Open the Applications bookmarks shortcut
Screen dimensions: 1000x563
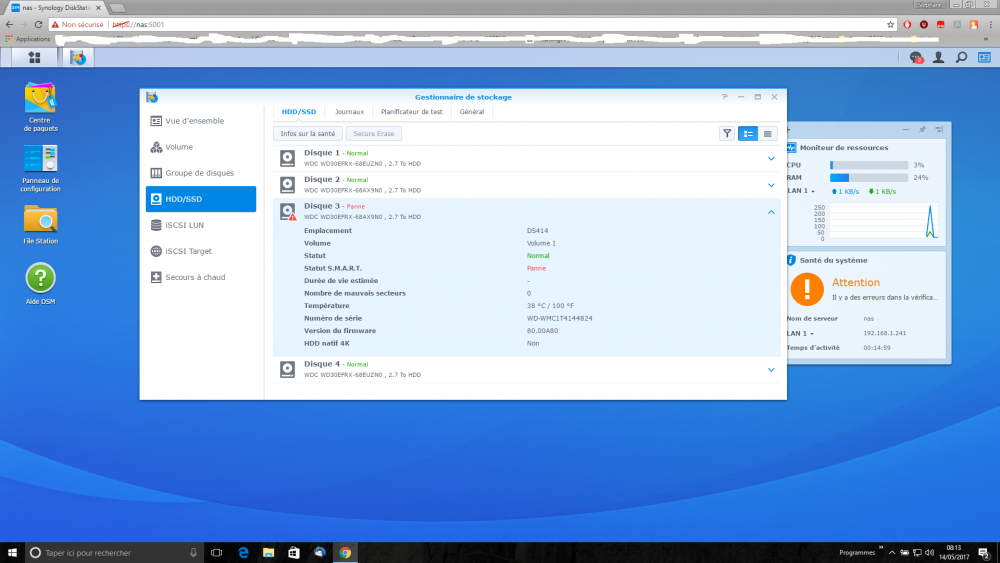(x=27, y=39)
